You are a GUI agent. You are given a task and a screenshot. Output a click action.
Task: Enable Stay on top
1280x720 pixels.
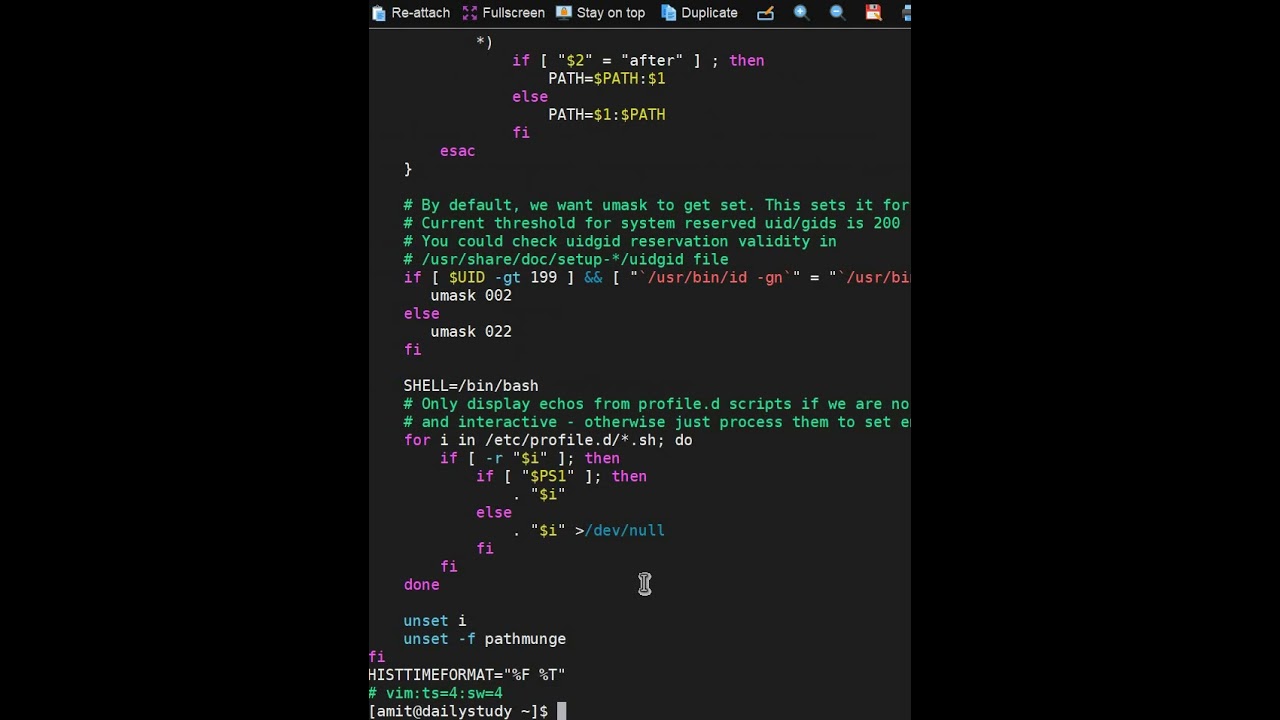[600, 13]
